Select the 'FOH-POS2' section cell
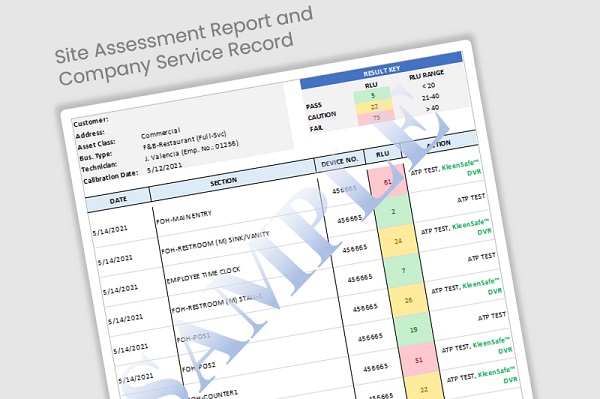 198,367
